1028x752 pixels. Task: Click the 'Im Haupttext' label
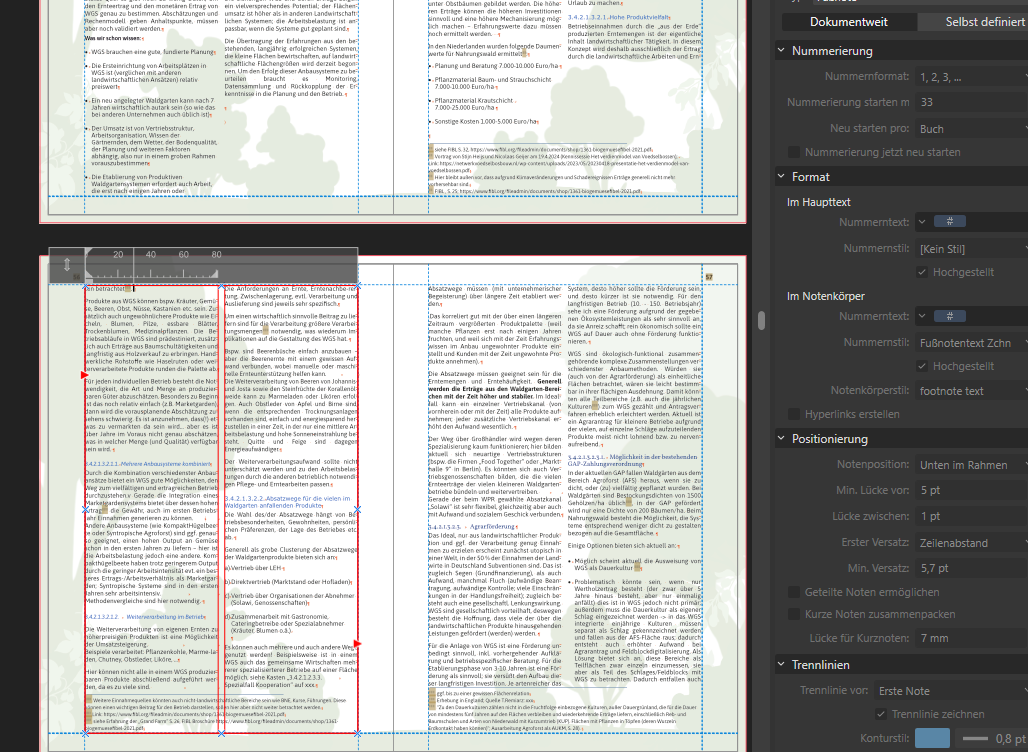pos(818,202)
